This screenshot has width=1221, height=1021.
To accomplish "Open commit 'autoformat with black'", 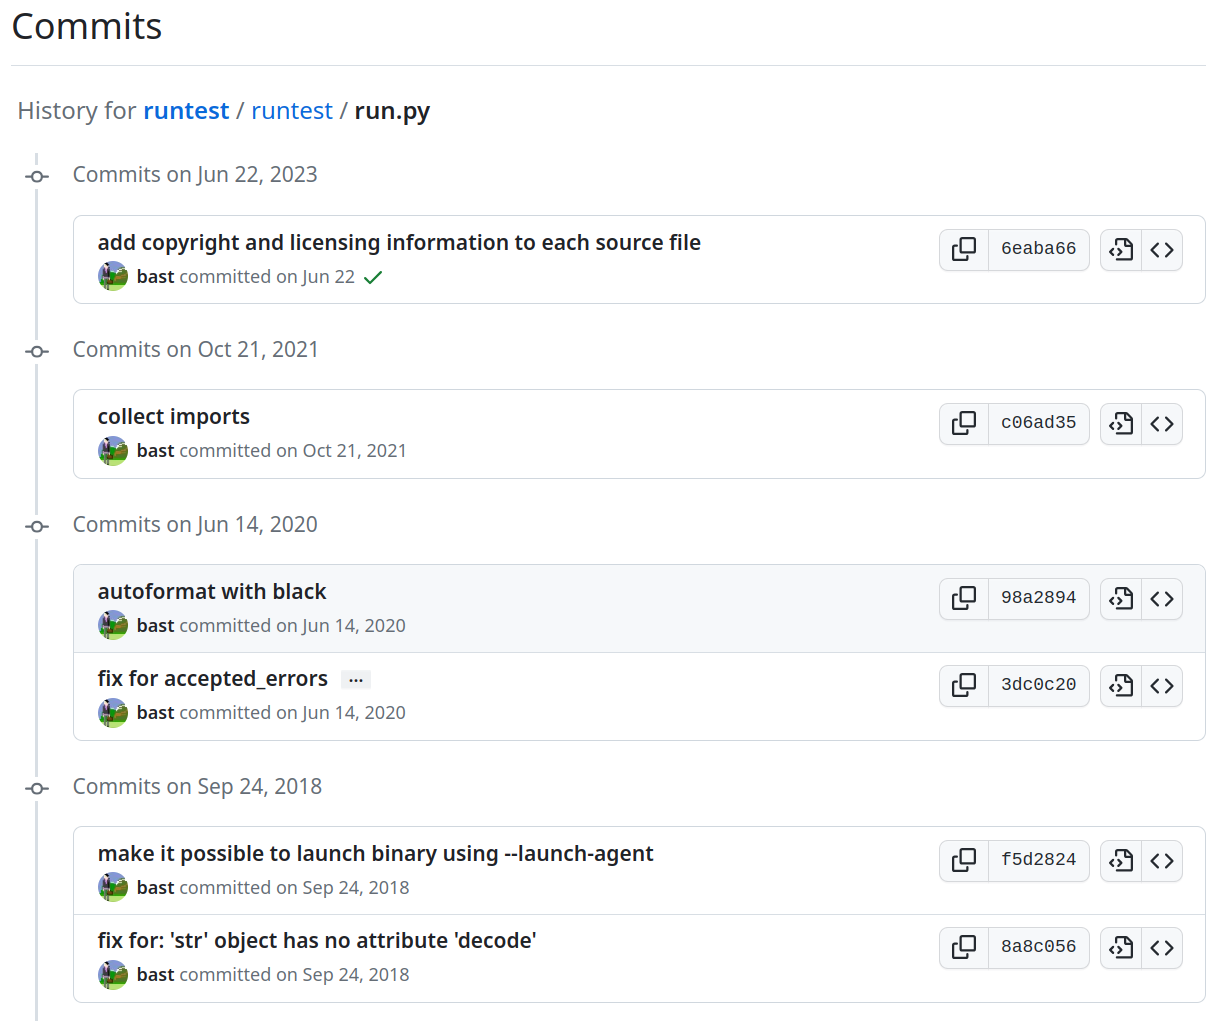I will [x=212, y=591].
